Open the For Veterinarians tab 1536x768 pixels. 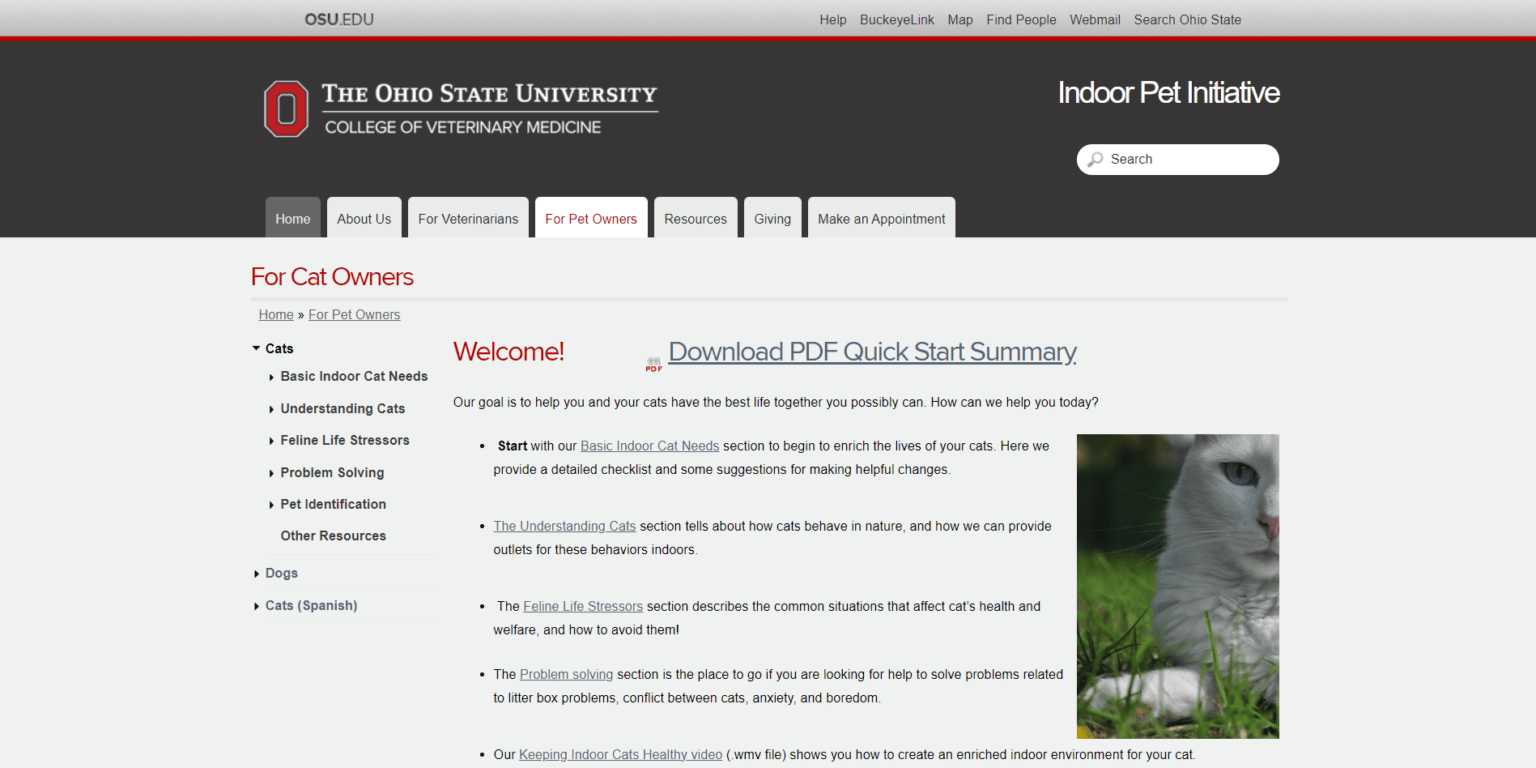click(x=468, y=218)
